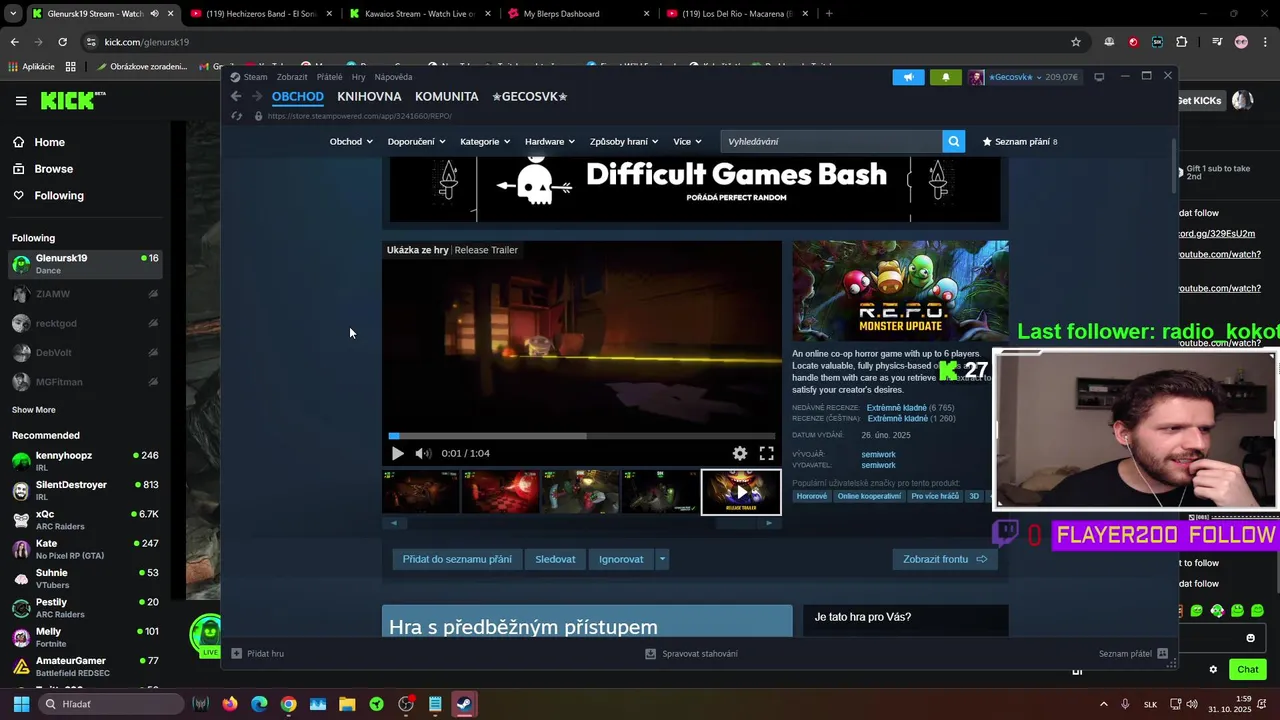The image size is (1280, 720).
Task: Click Windows Start button
Action: (21, 704)
